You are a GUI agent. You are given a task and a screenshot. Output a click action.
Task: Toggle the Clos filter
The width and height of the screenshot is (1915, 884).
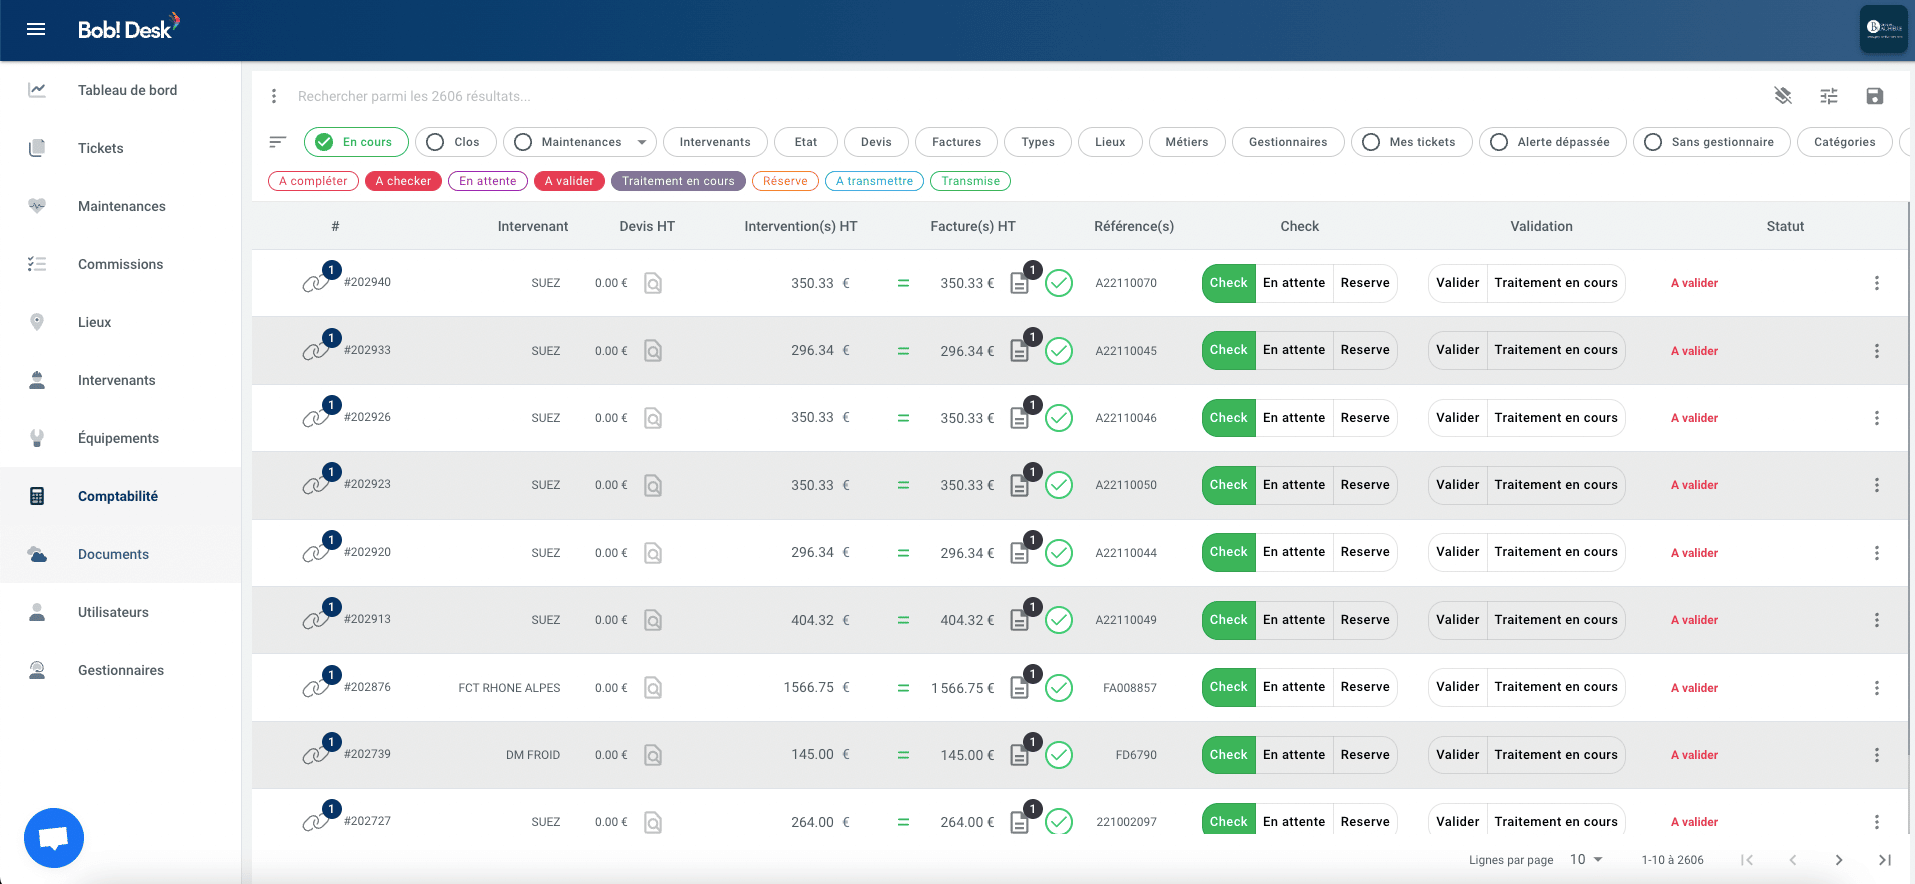(x=456, y=142)
